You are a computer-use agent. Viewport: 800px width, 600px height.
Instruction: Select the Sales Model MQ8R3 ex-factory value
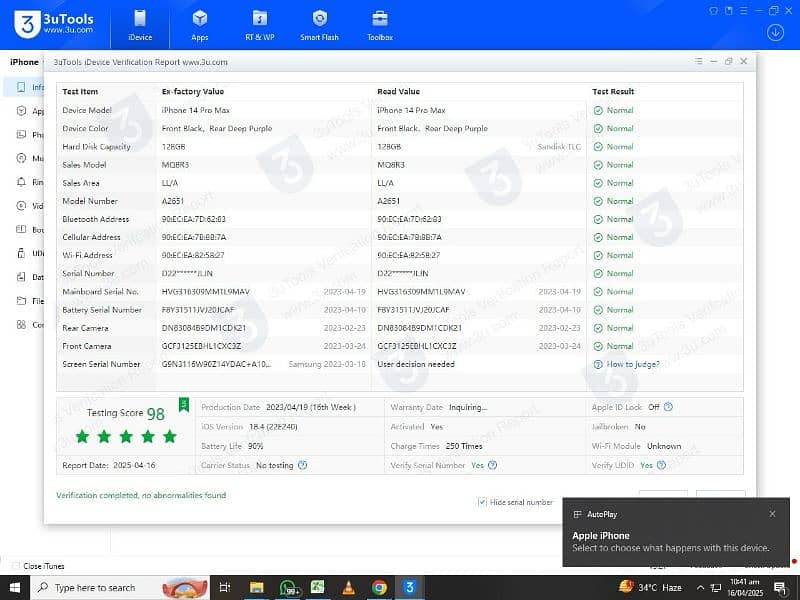coord(176,165)
